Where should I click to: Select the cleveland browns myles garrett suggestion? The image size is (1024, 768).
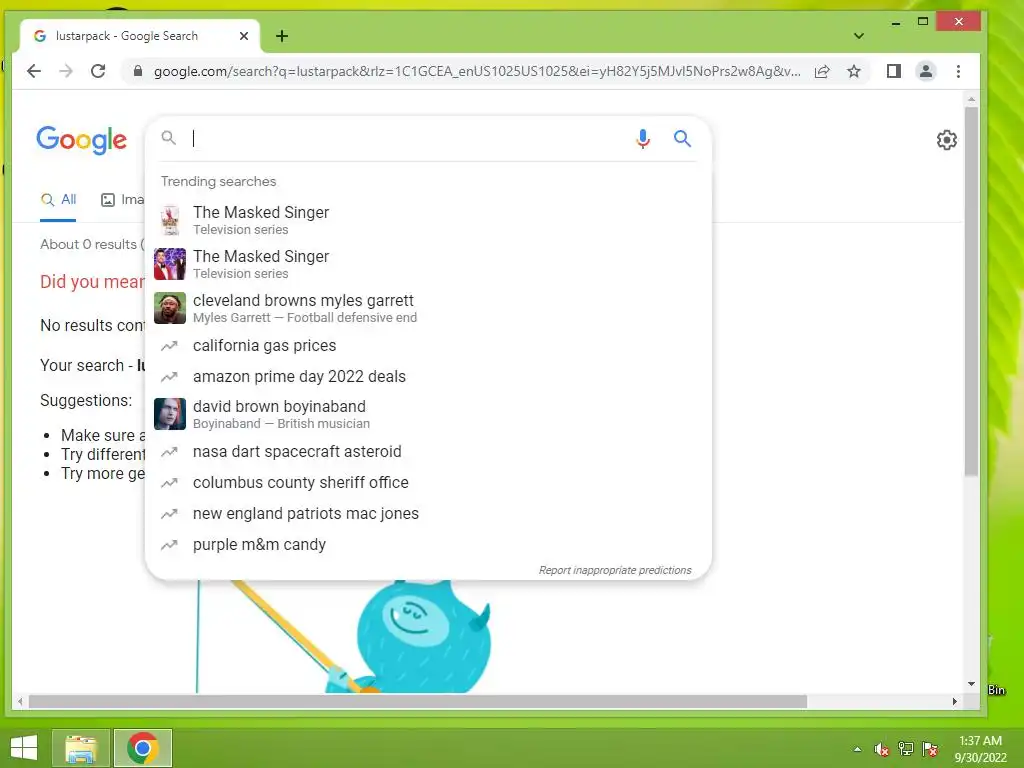tap(428, 308)
